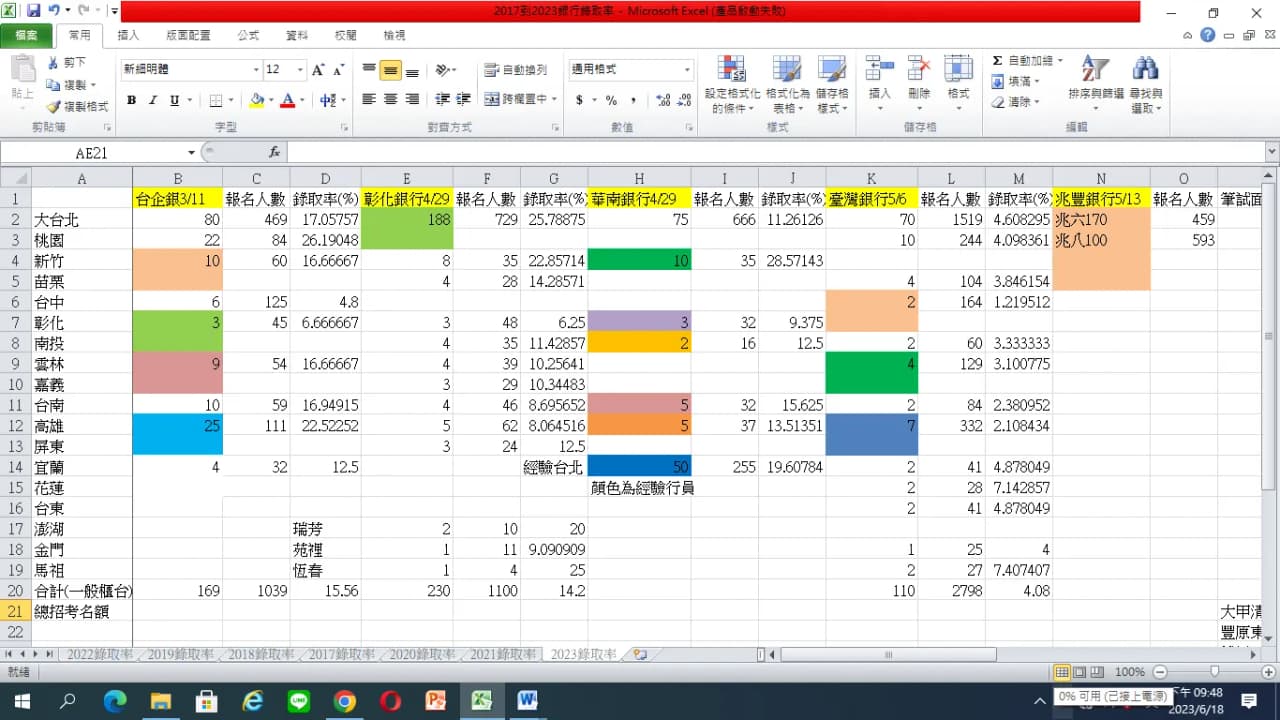Switch to the 插入 ribbon tab

[128, 35]
